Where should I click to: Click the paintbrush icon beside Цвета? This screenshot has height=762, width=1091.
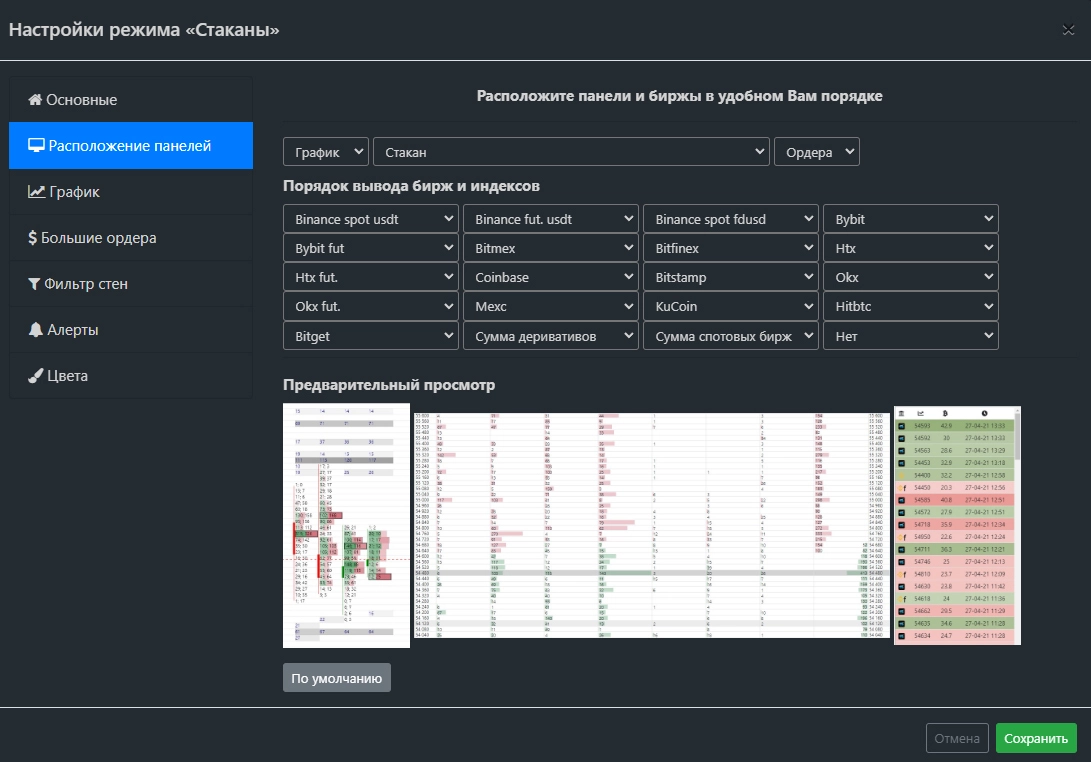(x=36, y=376)
